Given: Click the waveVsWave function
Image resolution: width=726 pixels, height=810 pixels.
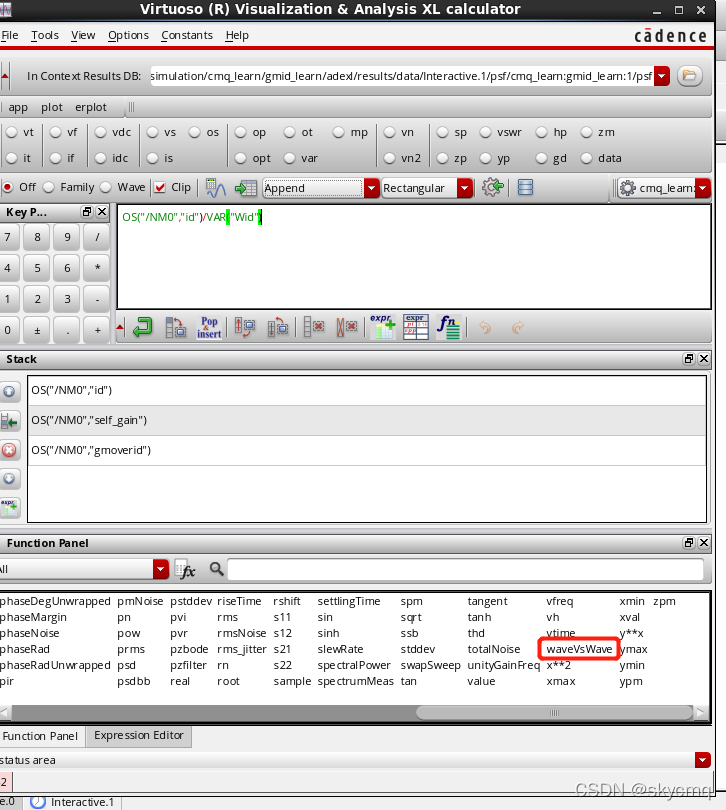Looking at the screenshot, I should click(579, 649).
